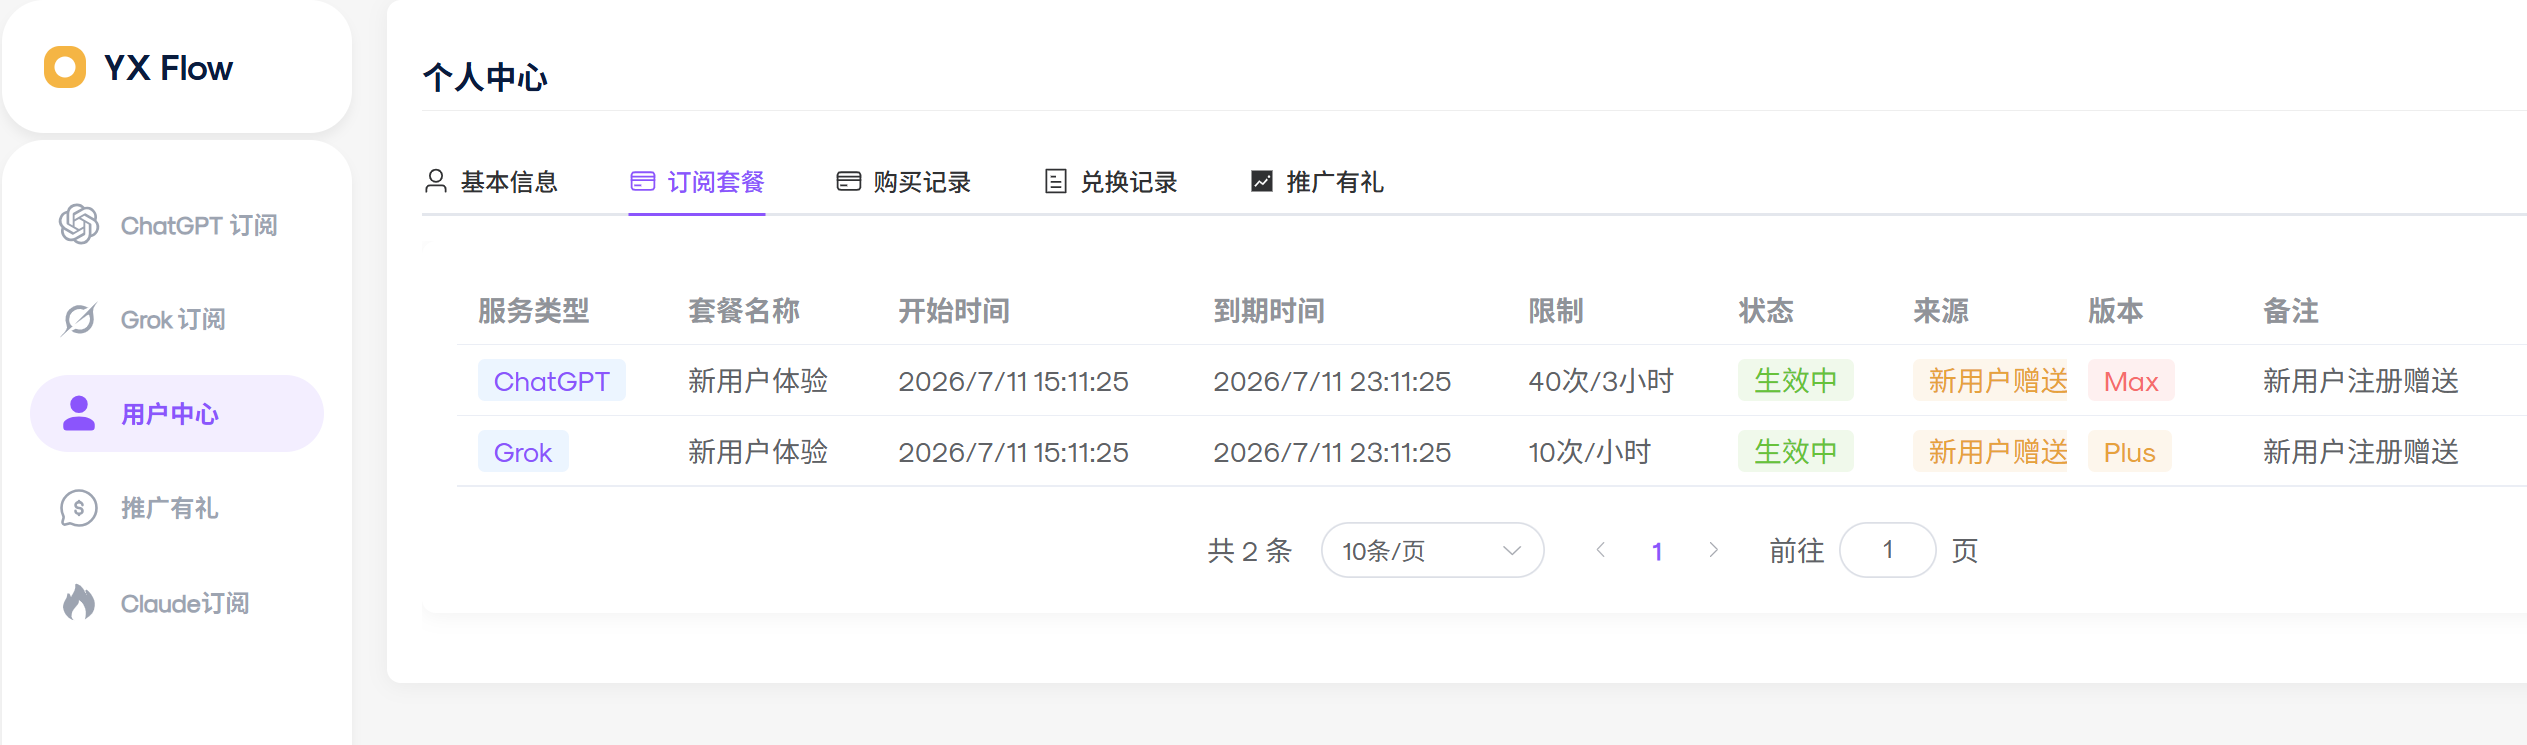Click the 个人中心 page heading
The height and width of the screenshot is (745, 2527).
(x=485, y=77)
